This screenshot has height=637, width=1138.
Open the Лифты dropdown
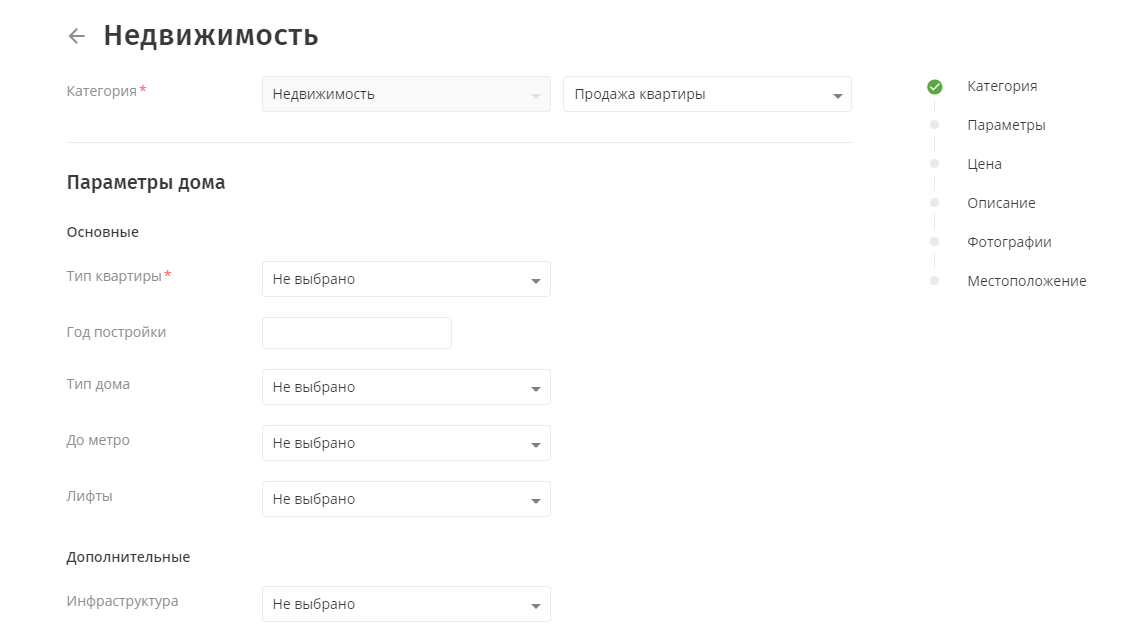point(405,499)
